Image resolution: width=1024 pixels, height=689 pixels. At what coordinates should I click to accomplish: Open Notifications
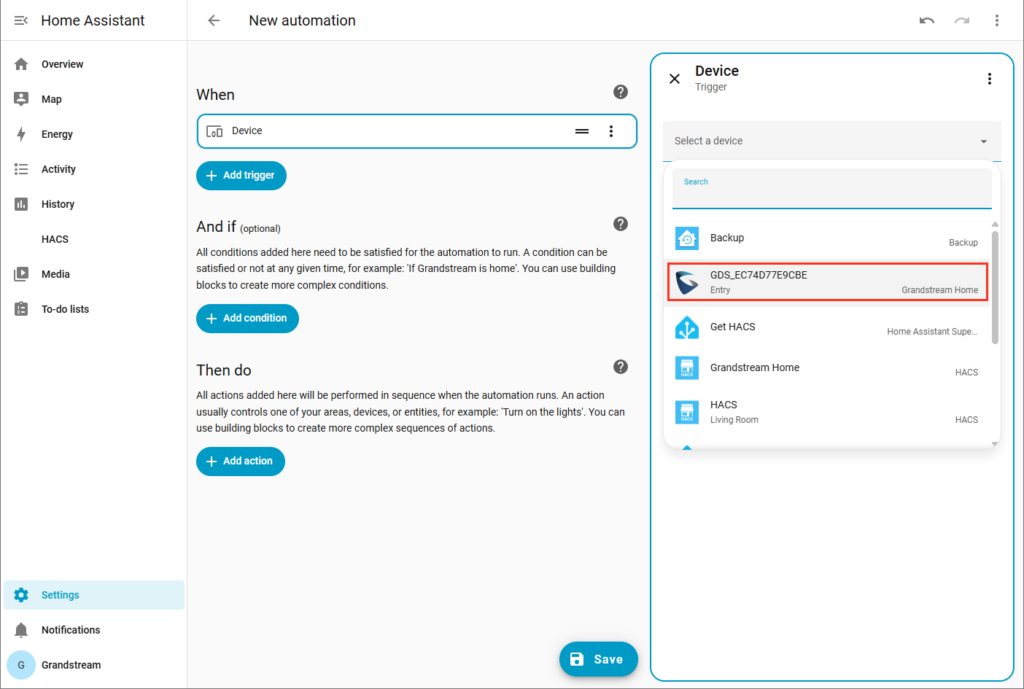pyautogui.click(x=94, y=630)
